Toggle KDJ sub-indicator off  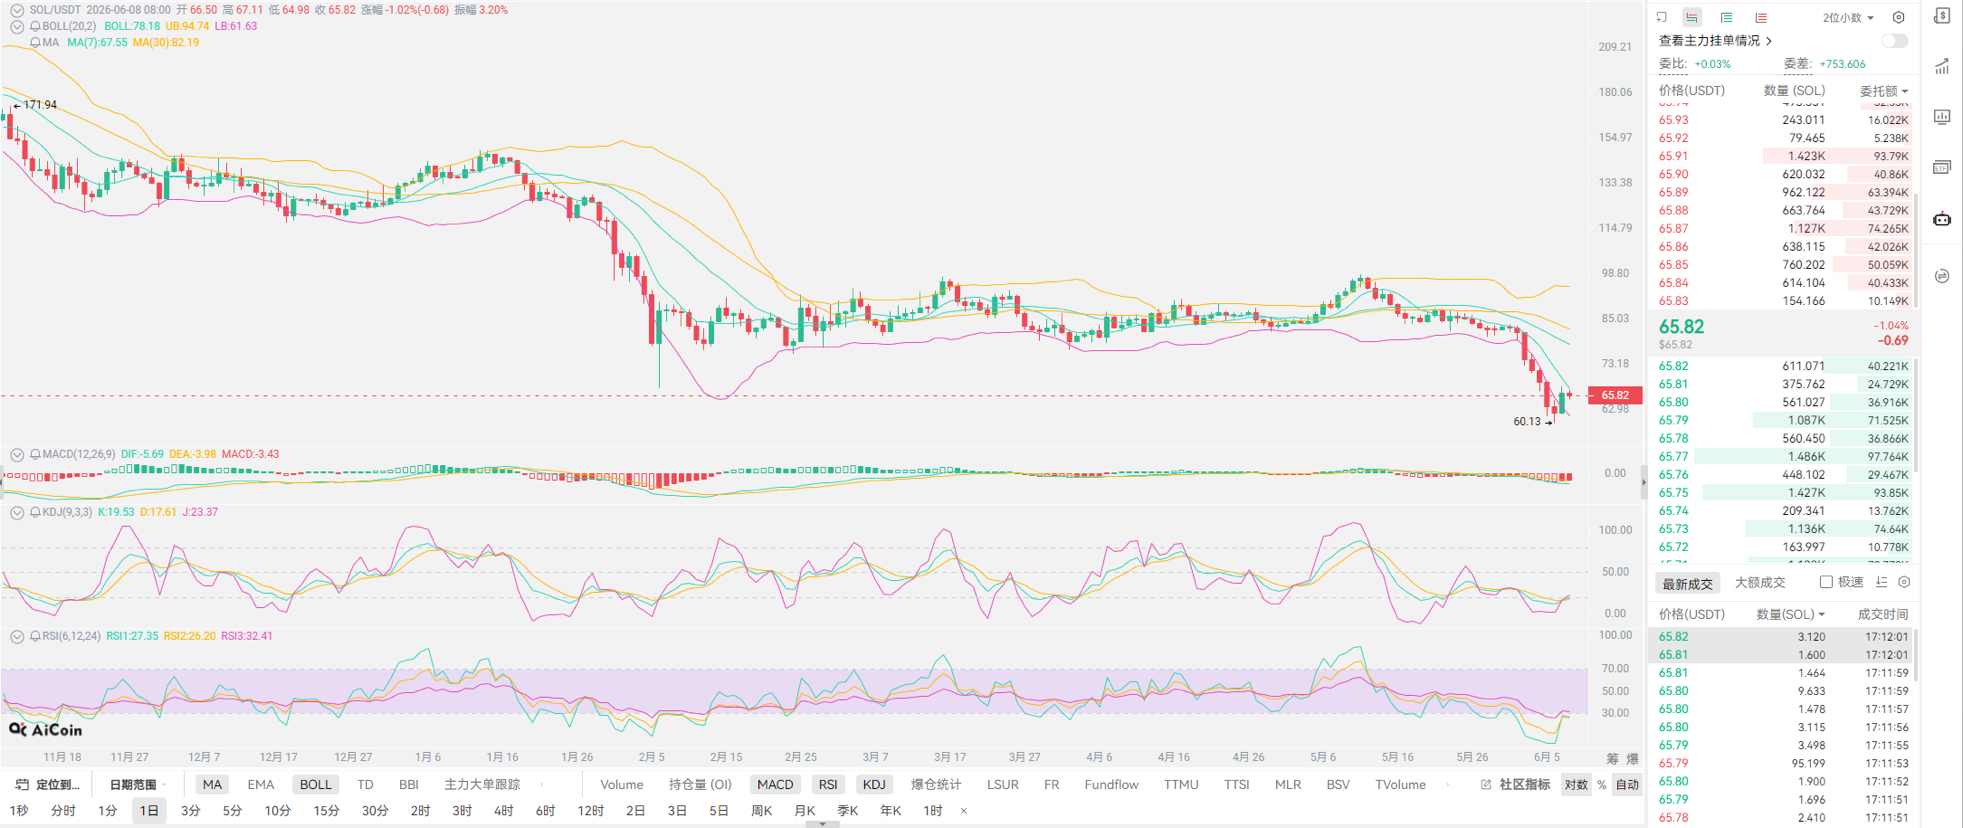[x=874, y=785]
